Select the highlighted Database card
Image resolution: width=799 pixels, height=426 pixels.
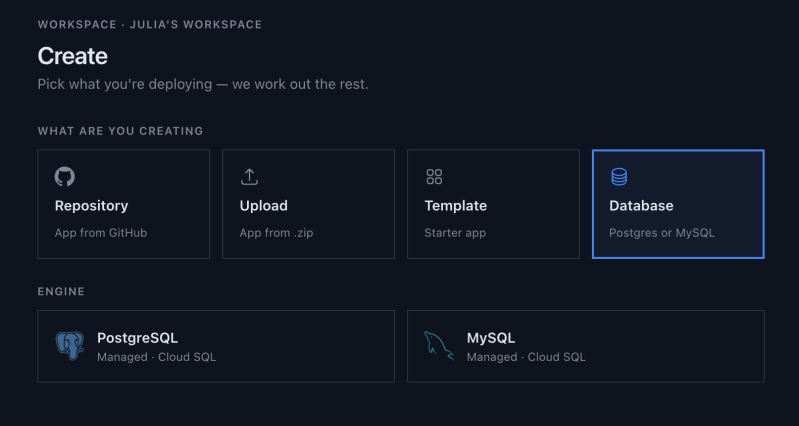click(678, 204)
